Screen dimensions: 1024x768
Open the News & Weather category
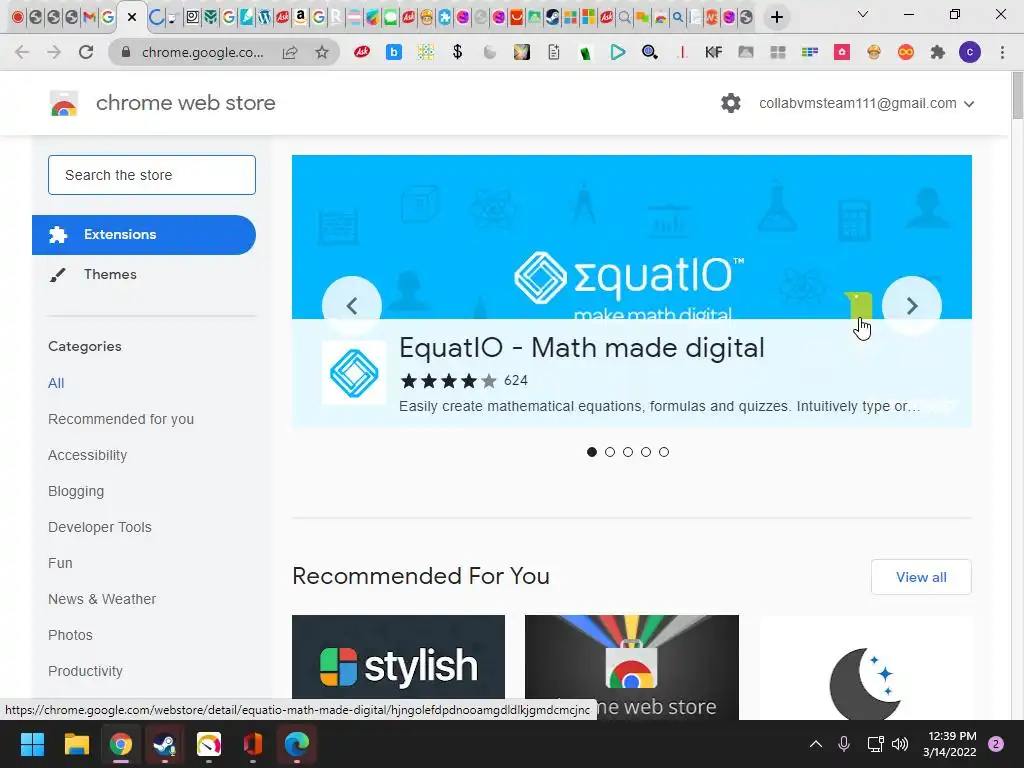(102, 599)
